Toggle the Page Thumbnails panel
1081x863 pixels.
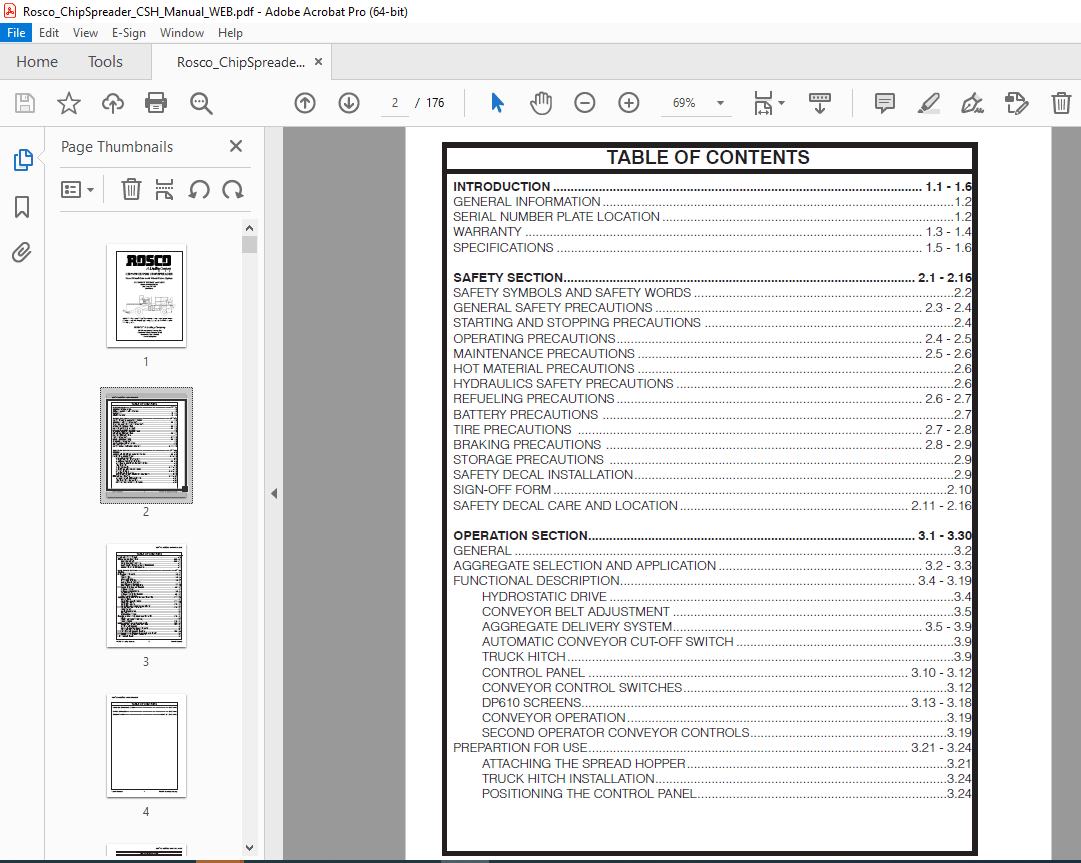tap(22, 160)
